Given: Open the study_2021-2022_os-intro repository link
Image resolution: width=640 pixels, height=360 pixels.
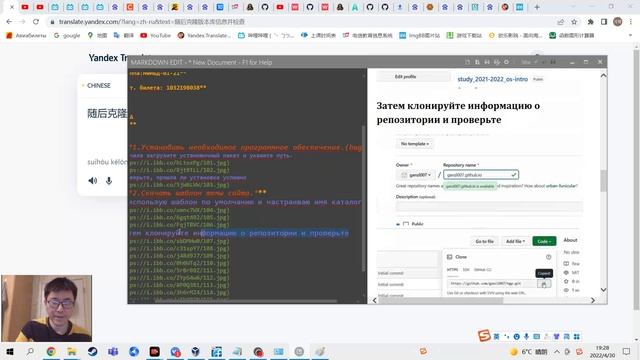Looking at the screenshot, I should click(x=492, y=79).
